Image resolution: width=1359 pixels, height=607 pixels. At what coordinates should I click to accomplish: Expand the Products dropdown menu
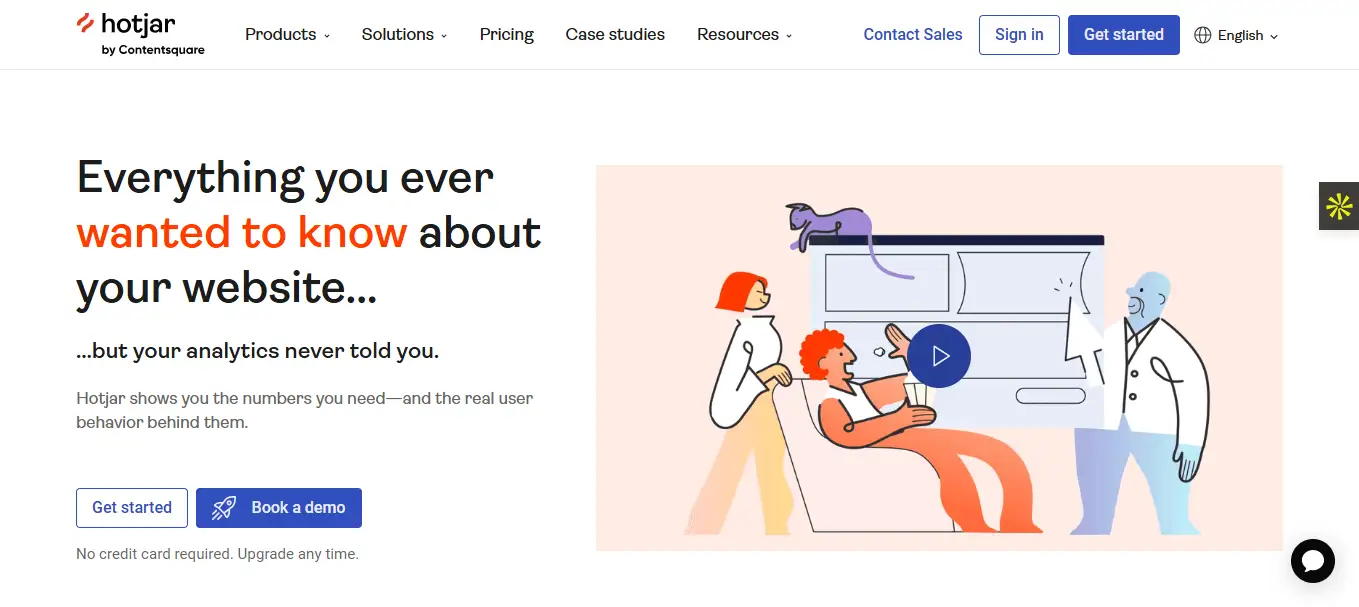[x=287, y=34]
